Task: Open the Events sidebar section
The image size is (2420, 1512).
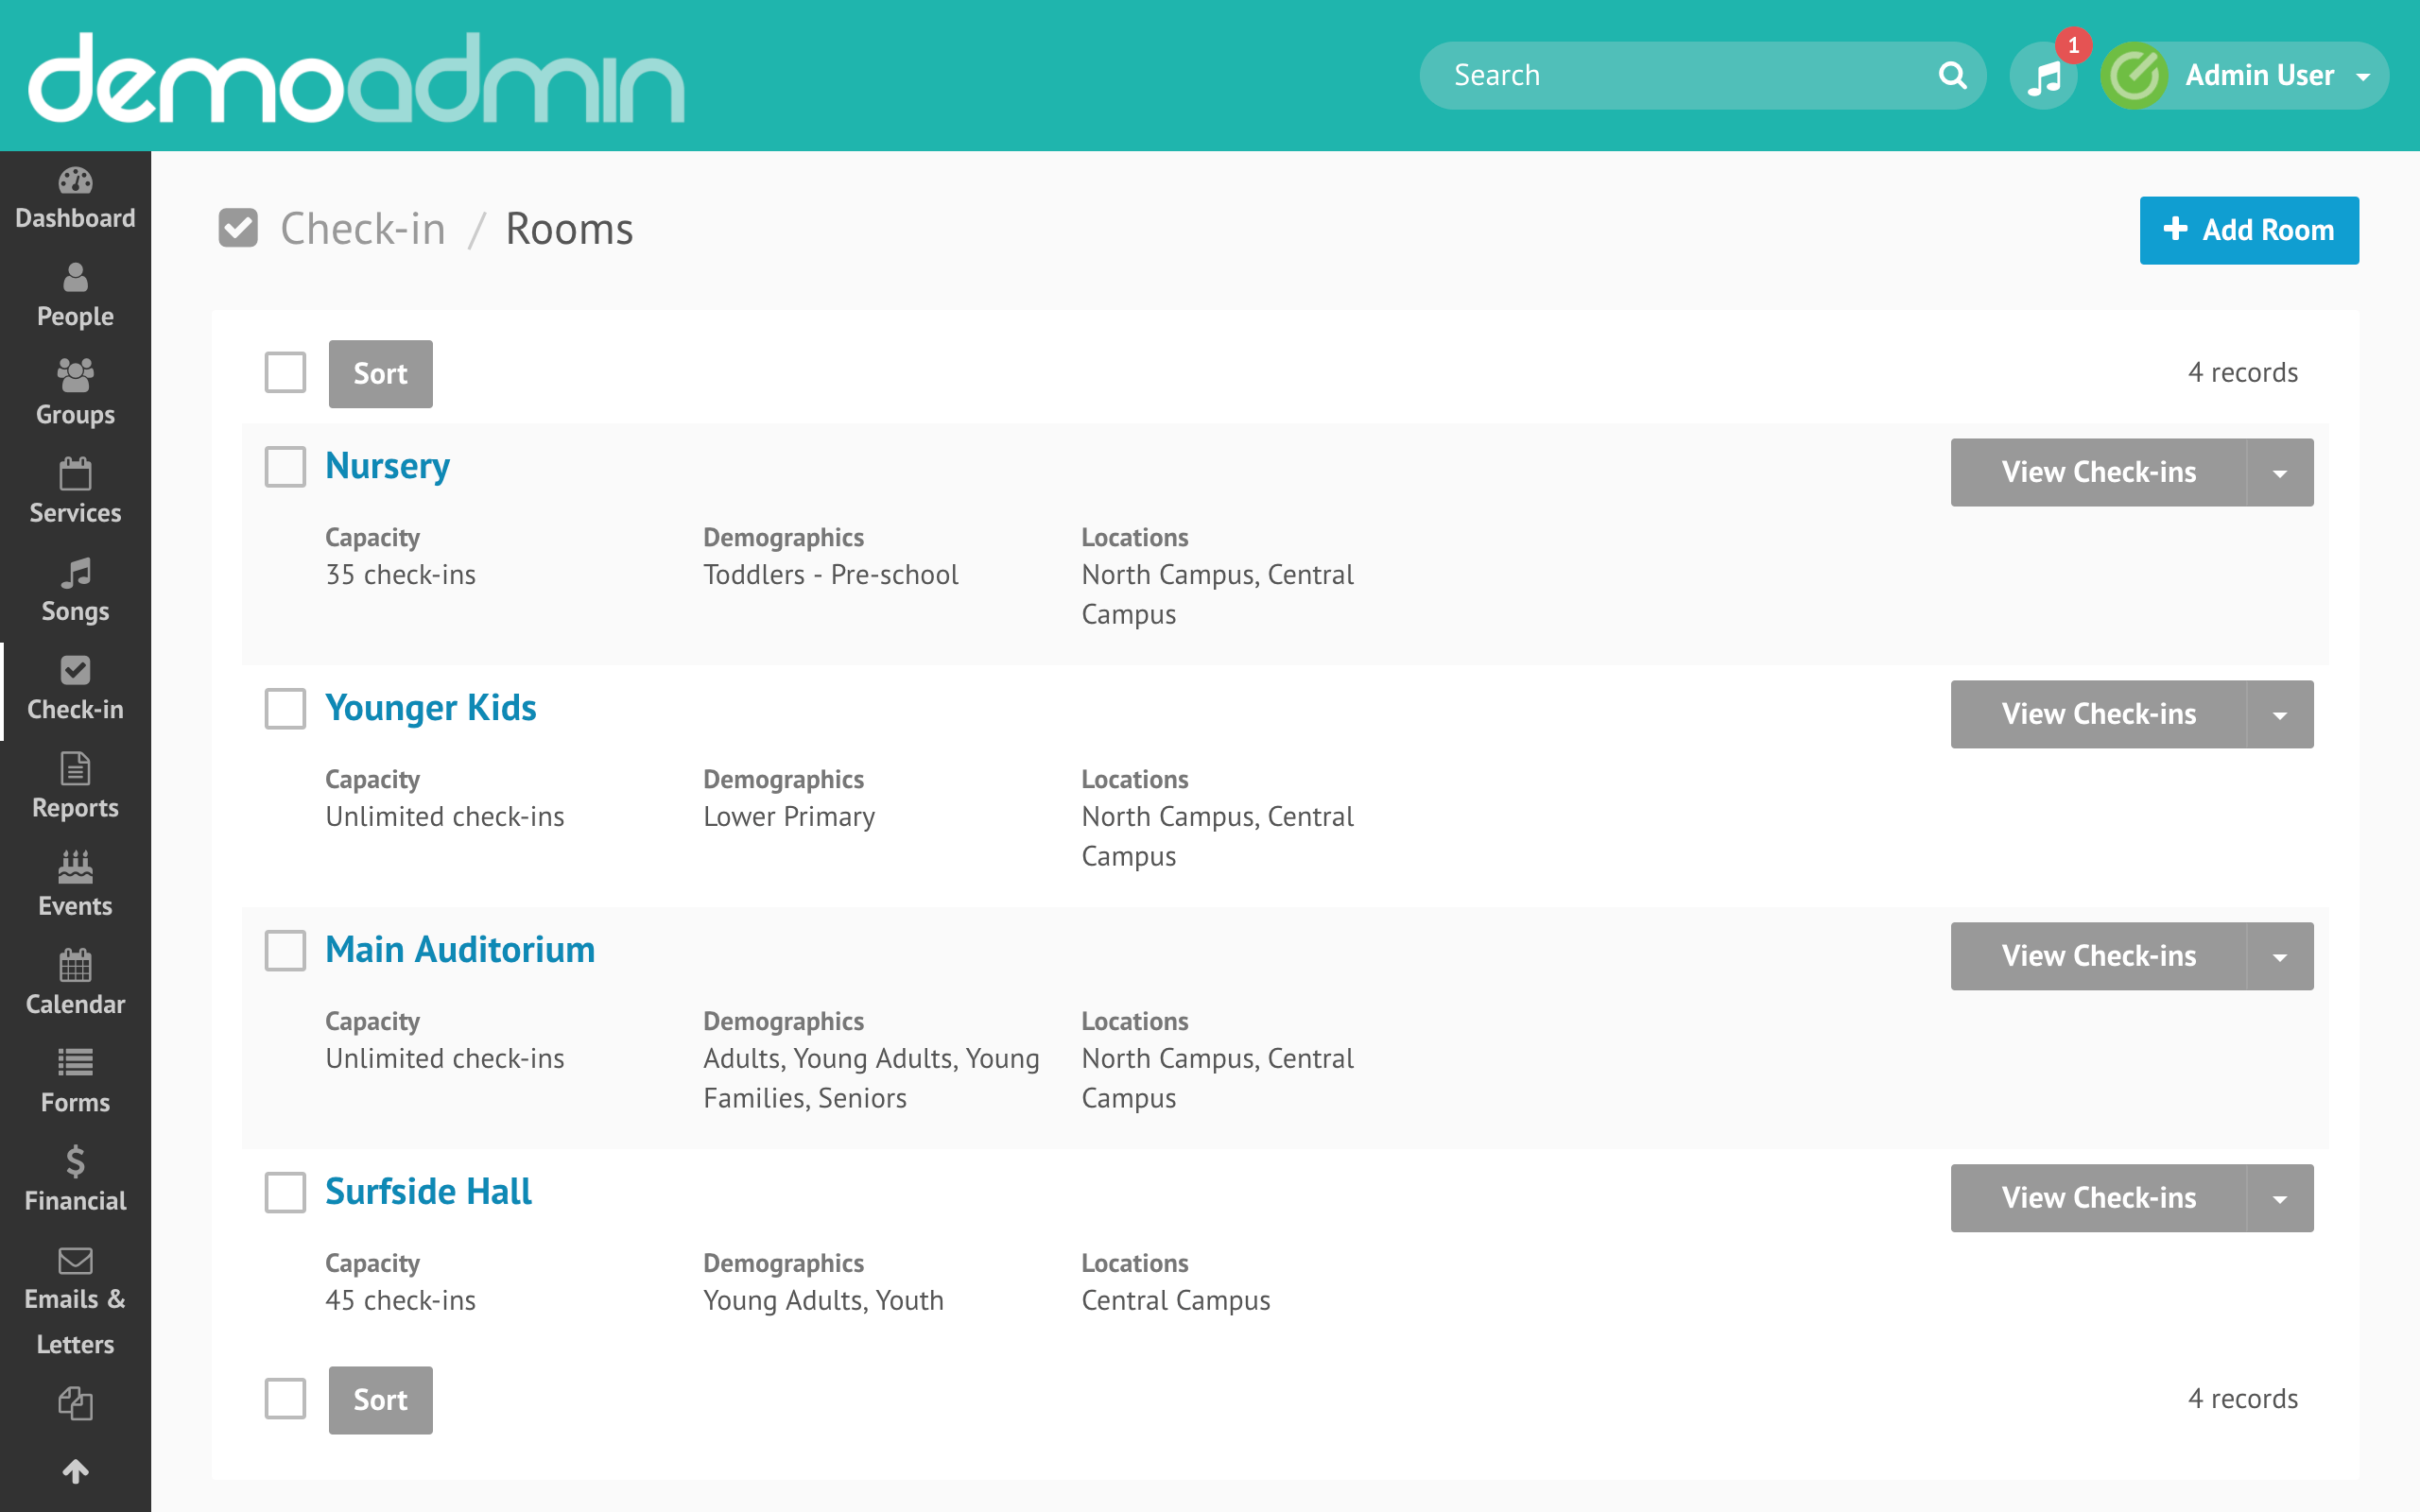Action: (75, 884)
